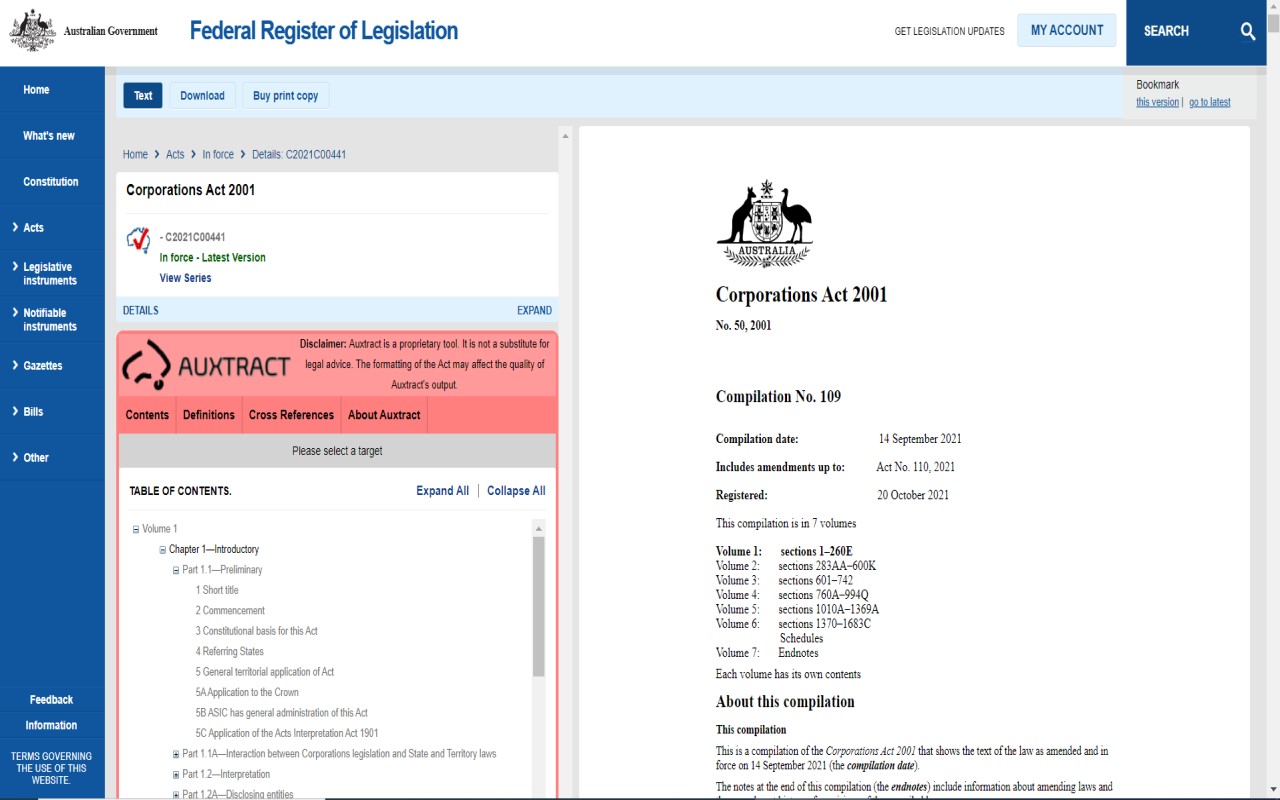Collapse Part 1.1—Preliminary node

[x=176, y=570]
